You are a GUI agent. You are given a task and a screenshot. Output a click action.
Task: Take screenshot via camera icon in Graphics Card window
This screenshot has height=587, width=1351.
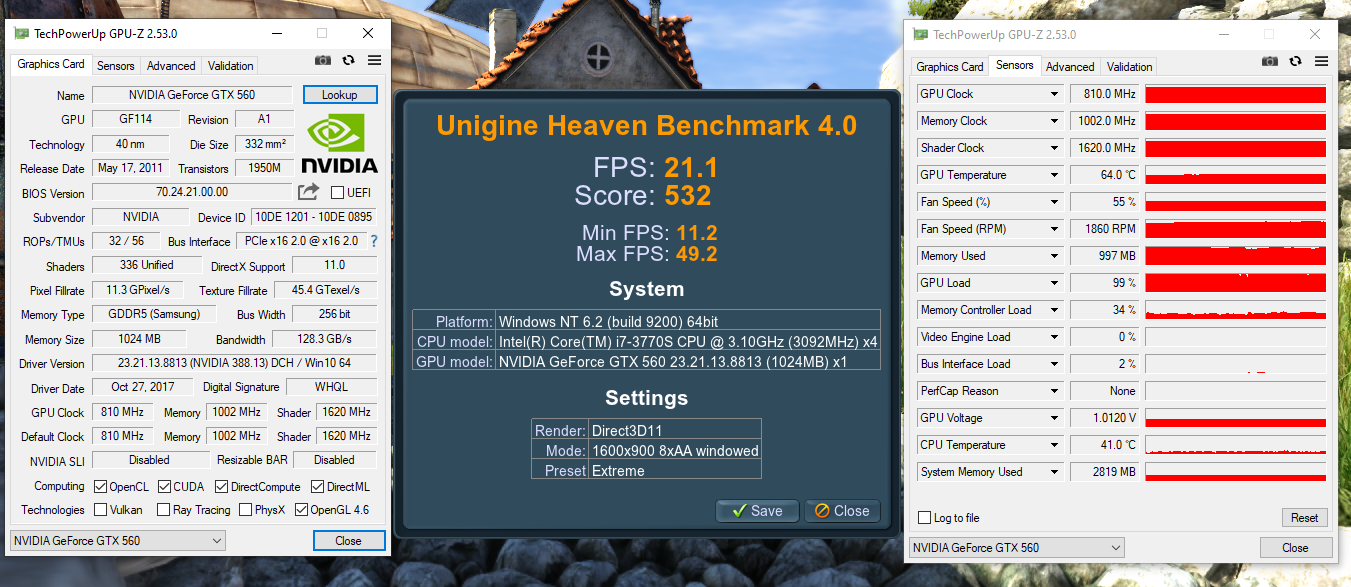(x=322, y=61)
